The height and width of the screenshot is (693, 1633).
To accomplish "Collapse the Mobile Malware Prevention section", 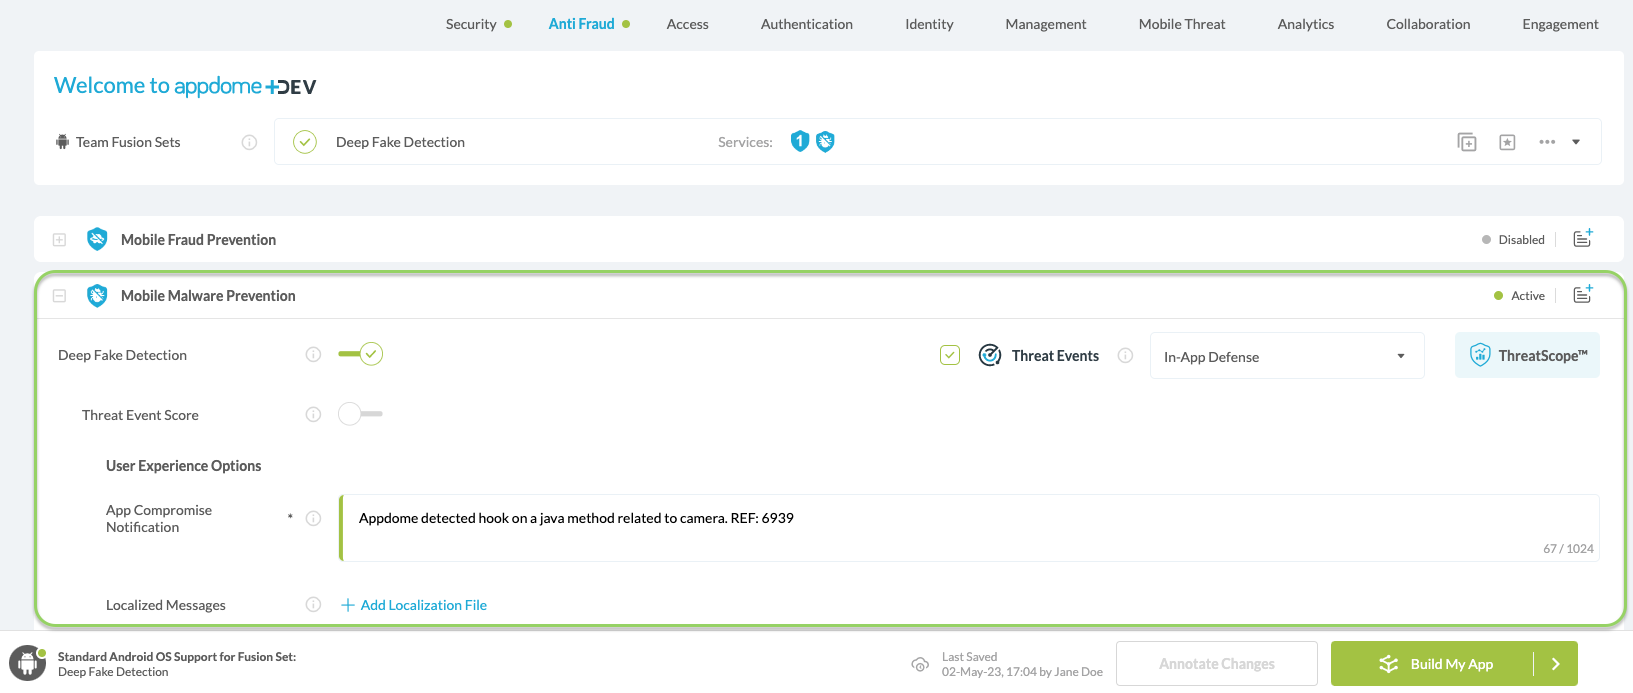I will 60,296.
